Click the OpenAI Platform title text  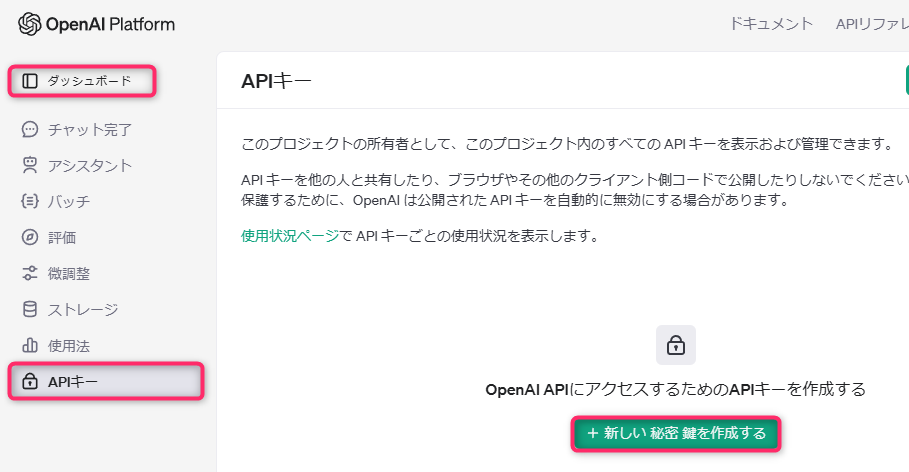(x=110, y=24)
